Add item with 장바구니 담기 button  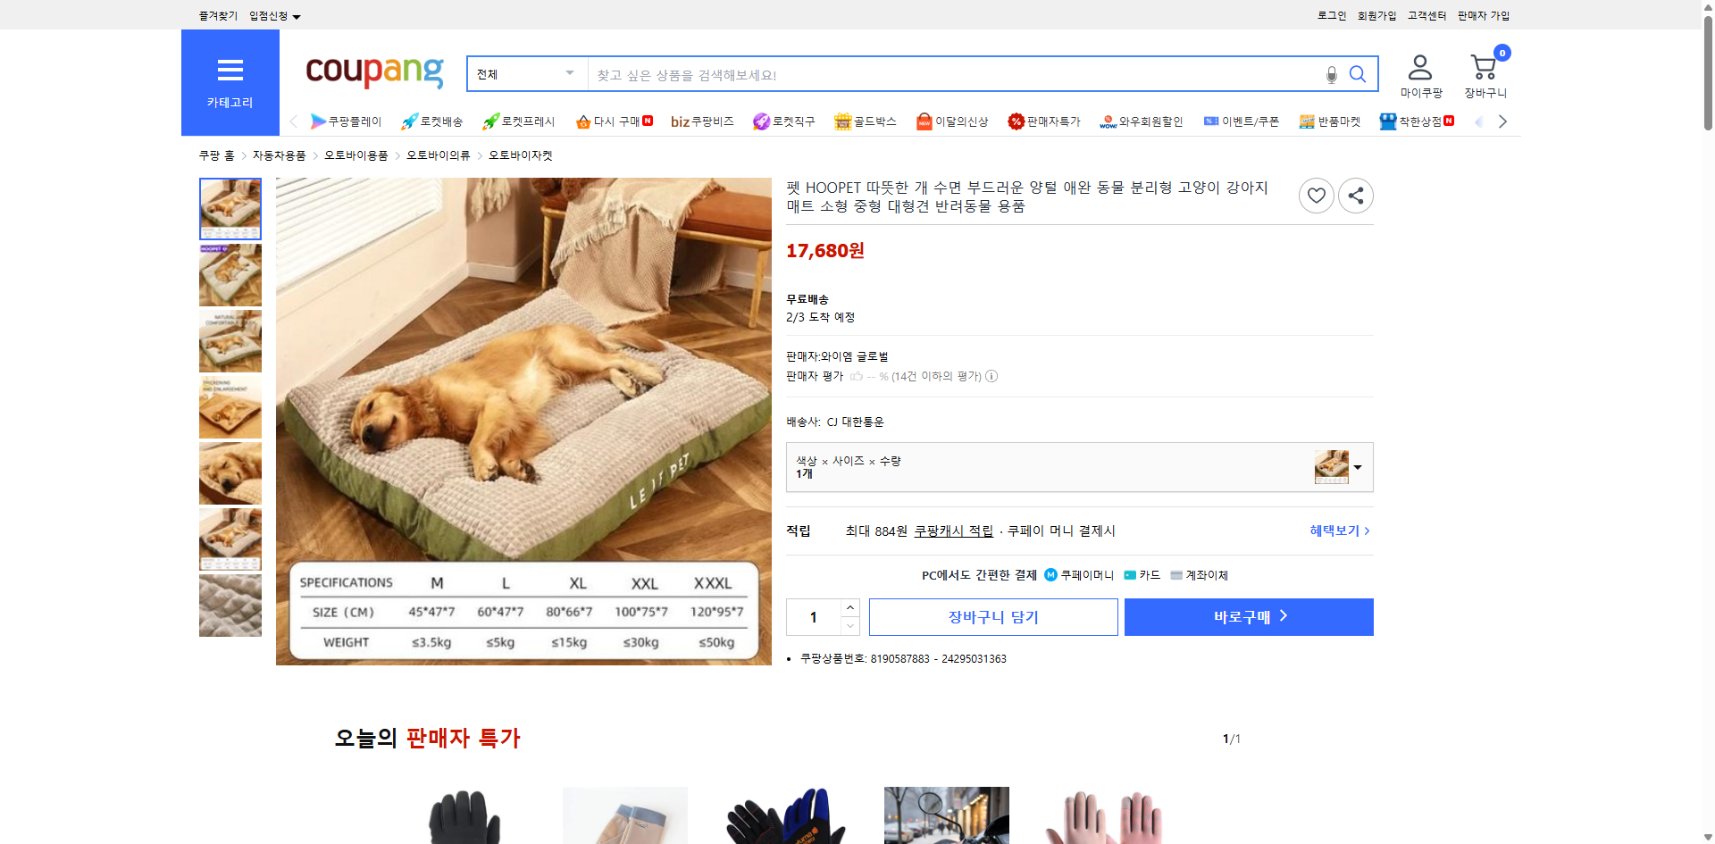click(x=993, y=617)
